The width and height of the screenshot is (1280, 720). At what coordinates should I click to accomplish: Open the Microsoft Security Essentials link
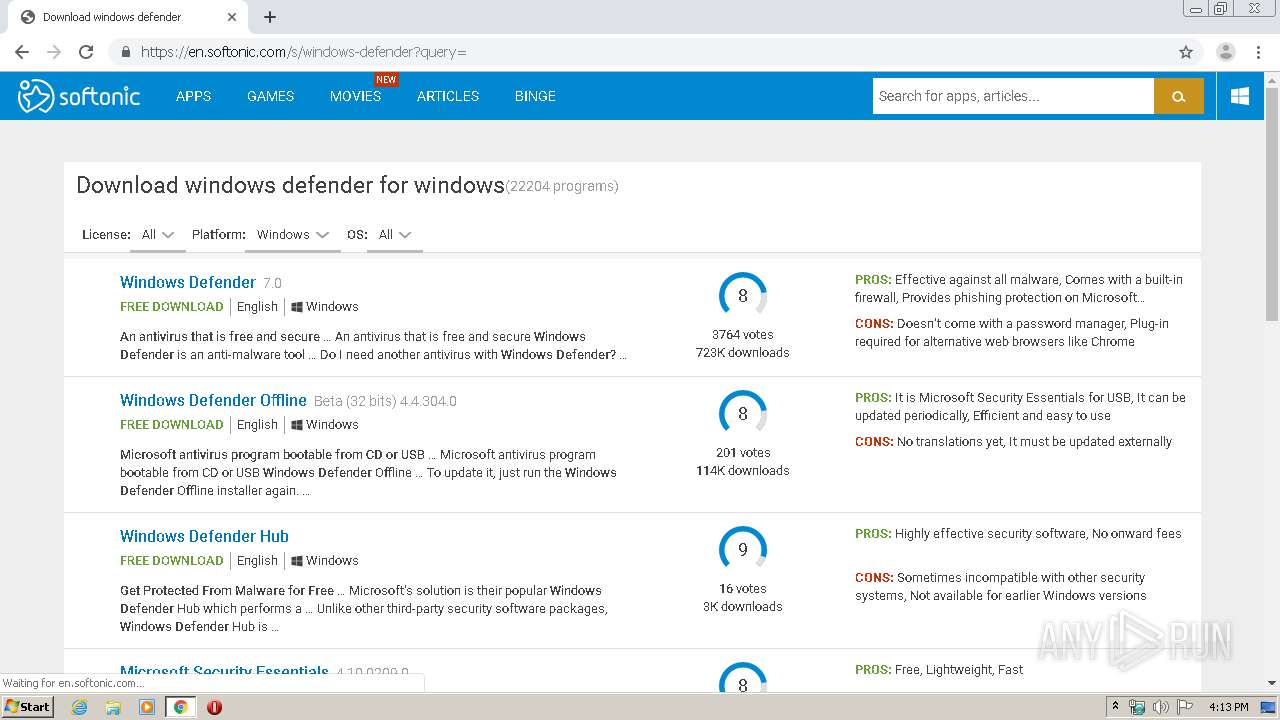[224, 672]
